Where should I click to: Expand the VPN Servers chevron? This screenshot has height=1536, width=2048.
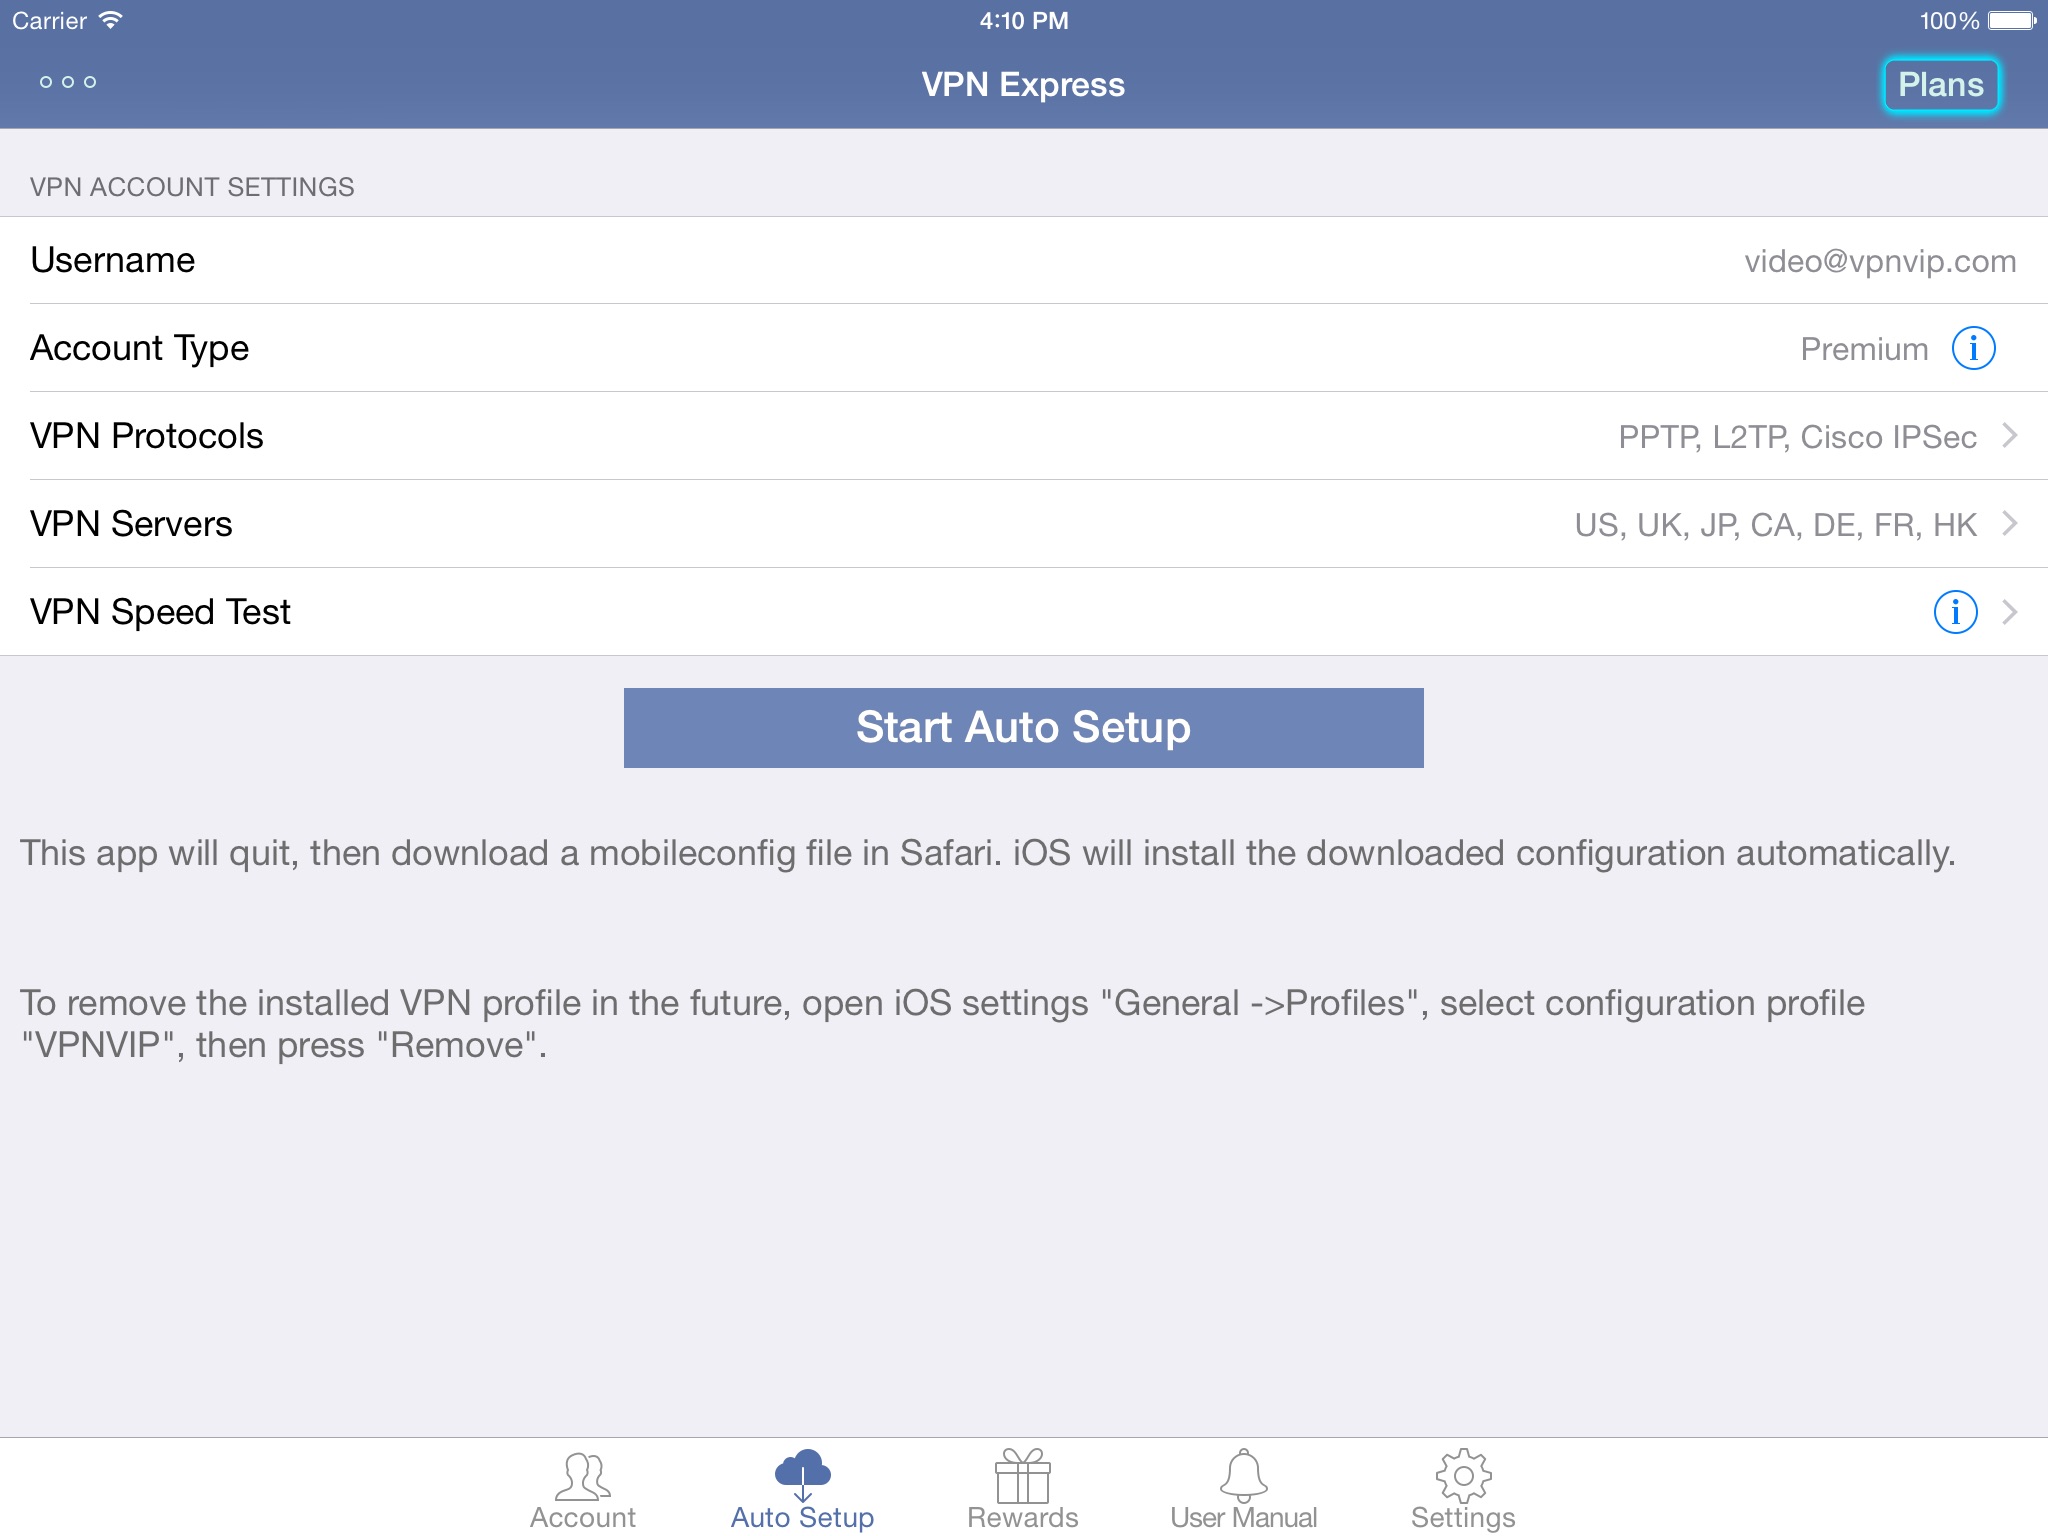[2010, 524]
